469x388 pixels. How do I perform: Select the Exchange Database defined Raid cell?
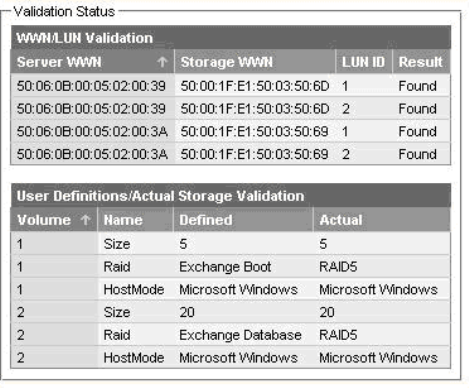[243, 335]
